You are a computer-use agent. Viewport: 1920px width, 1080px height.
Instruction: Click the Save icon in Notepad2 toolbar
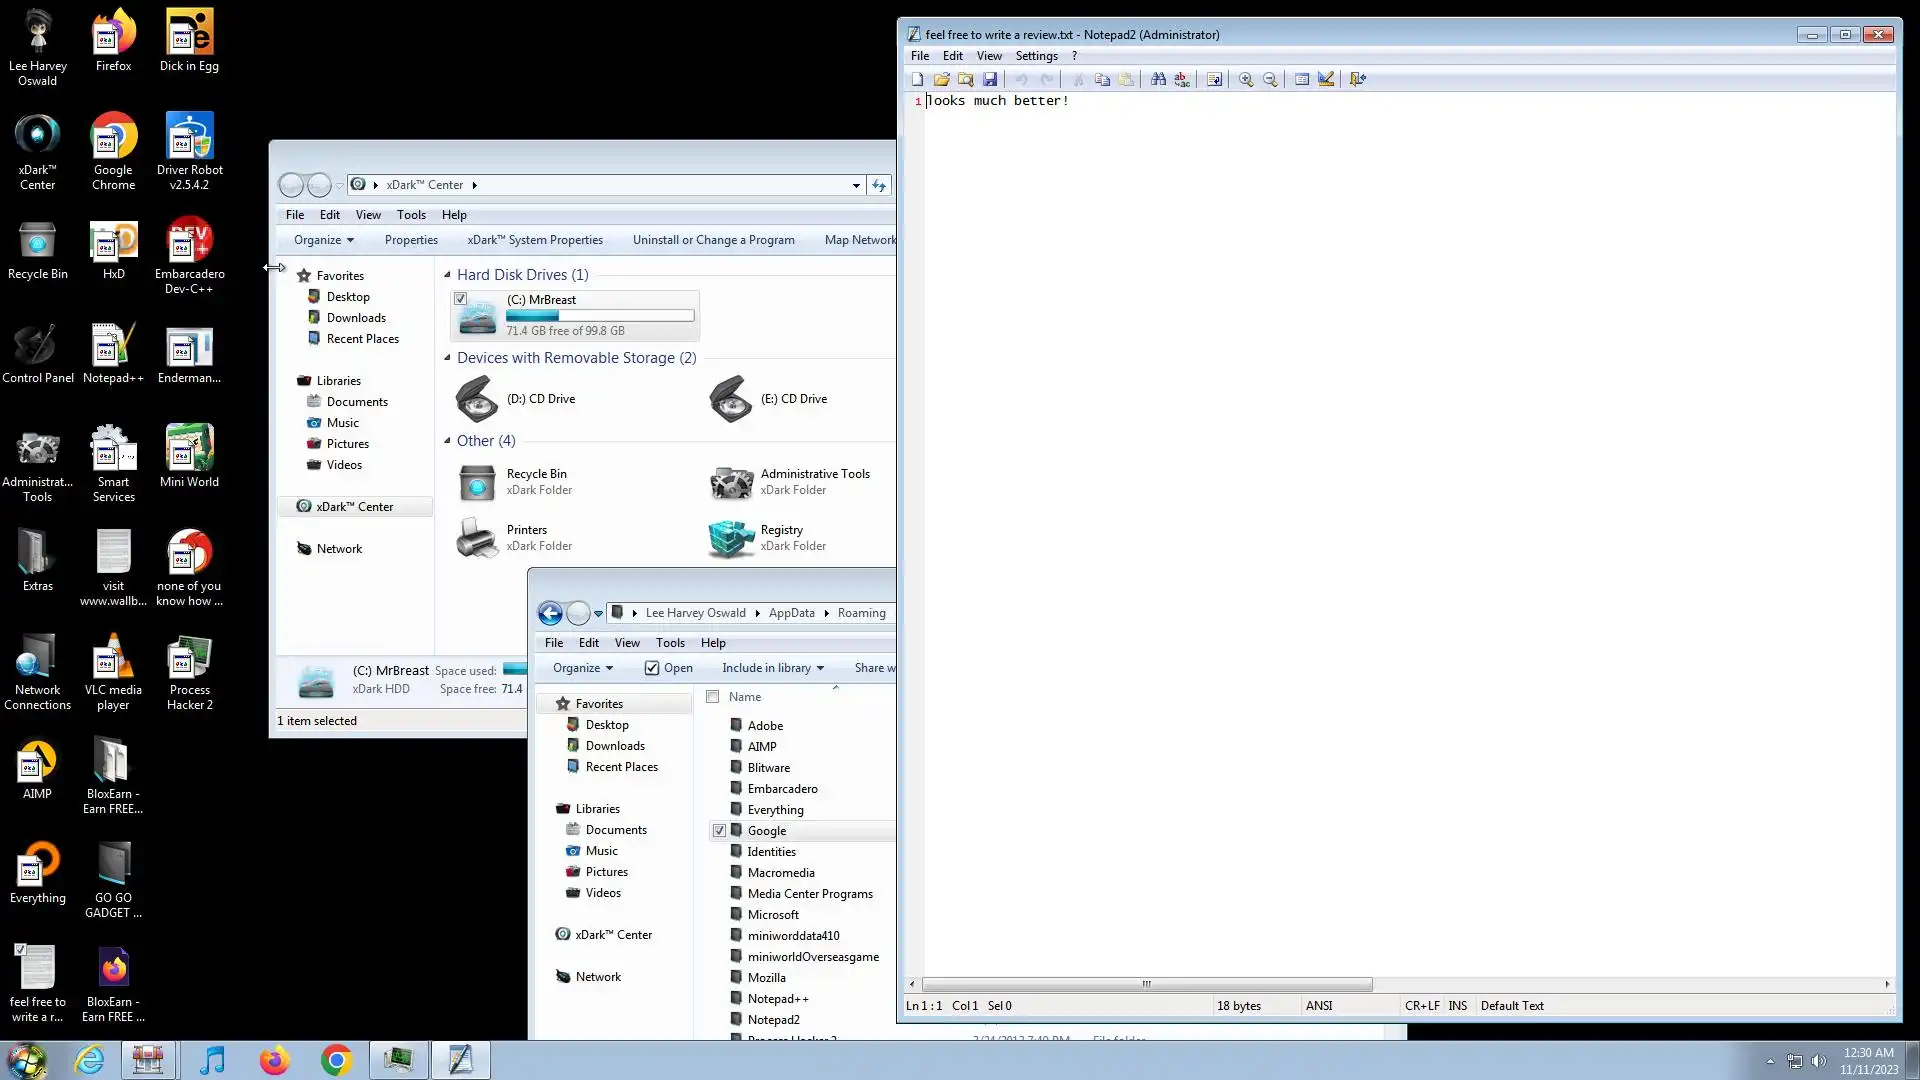(x=990, y=79)
